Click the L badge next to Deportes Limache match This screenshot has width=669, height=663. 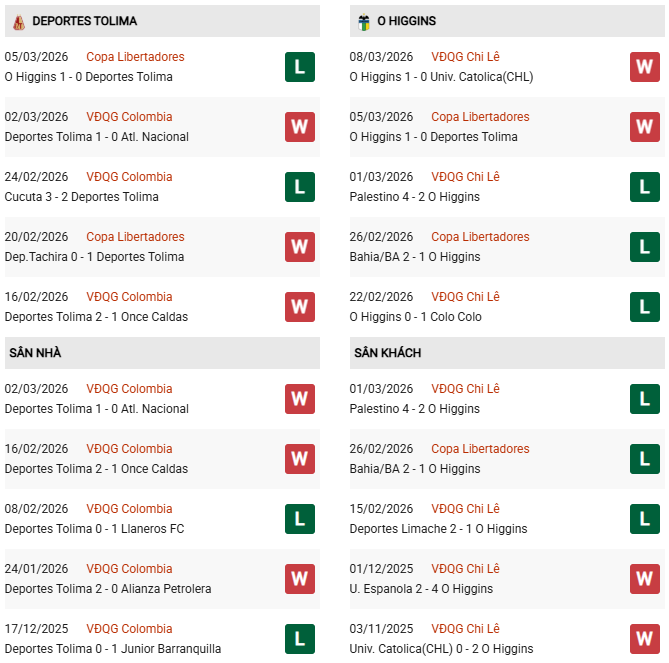pos(644,519)
